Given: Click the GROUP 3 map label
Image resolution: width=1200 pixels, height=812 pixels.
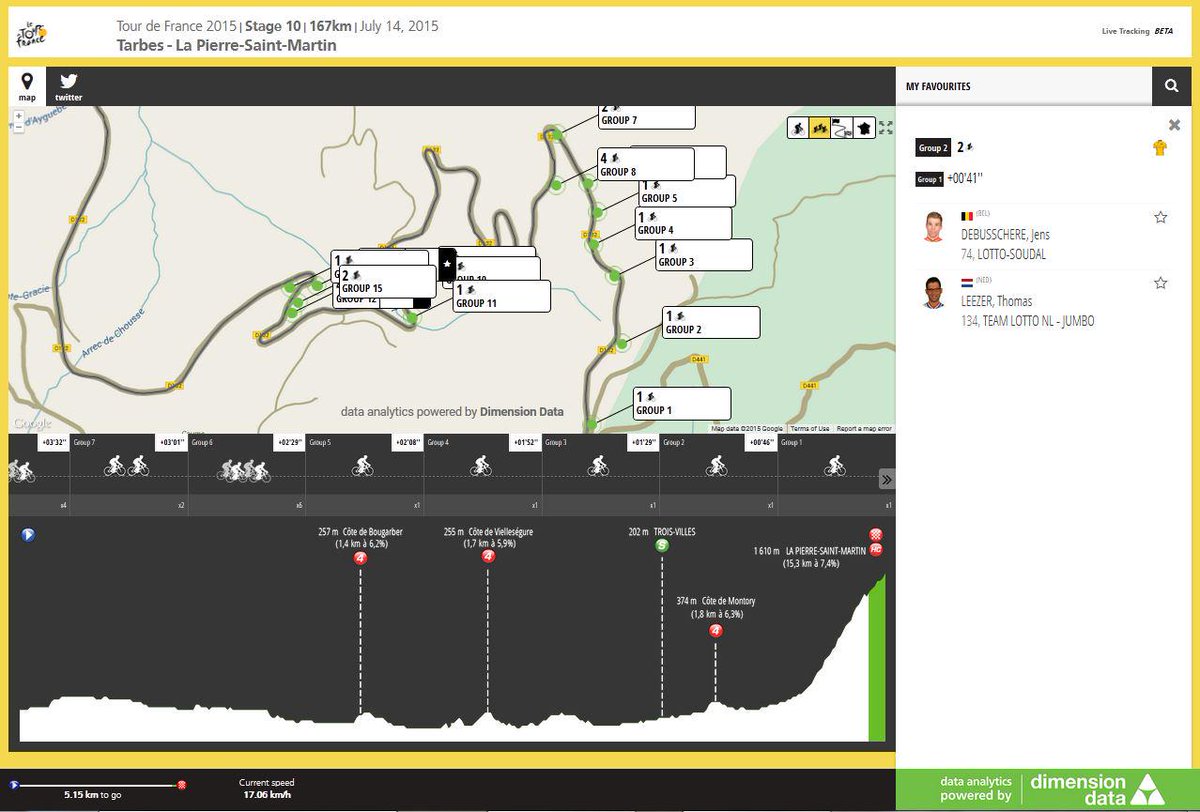Looking at the screenshot, I should pyautogui.click(x=702, y=255).
